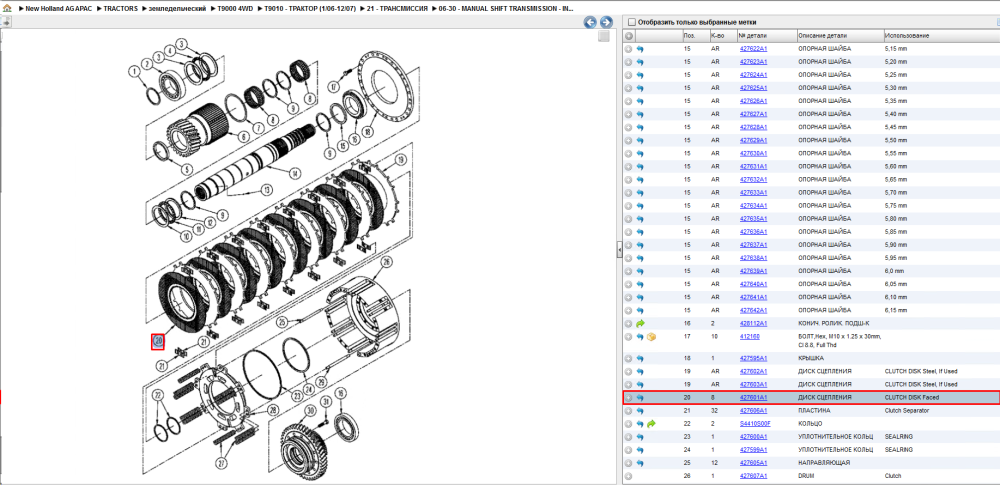1000x485 pixels.
Task: Select 'НАПРАВЛЯЮЩАЯ' description text
Action: click(824, 463)
